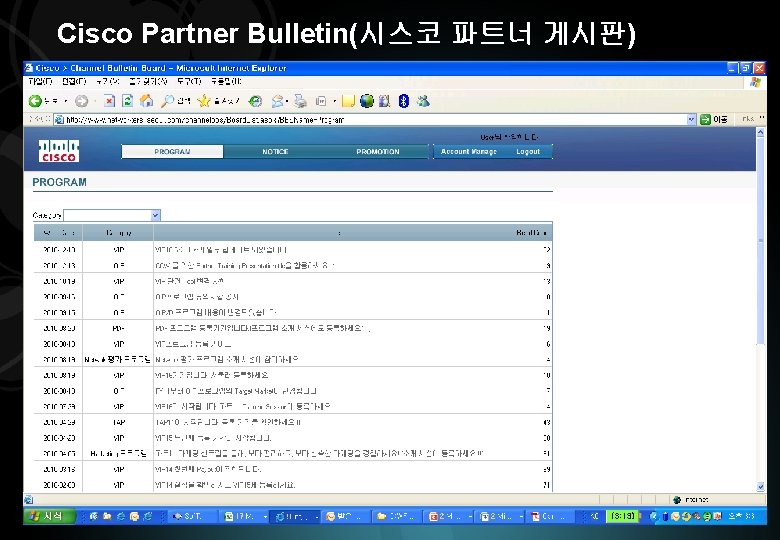Image resolution: width=780 pixels, height=540 pixels.
Task: Open the 파일(F) File menu
Action: click(x=40, y=81)
